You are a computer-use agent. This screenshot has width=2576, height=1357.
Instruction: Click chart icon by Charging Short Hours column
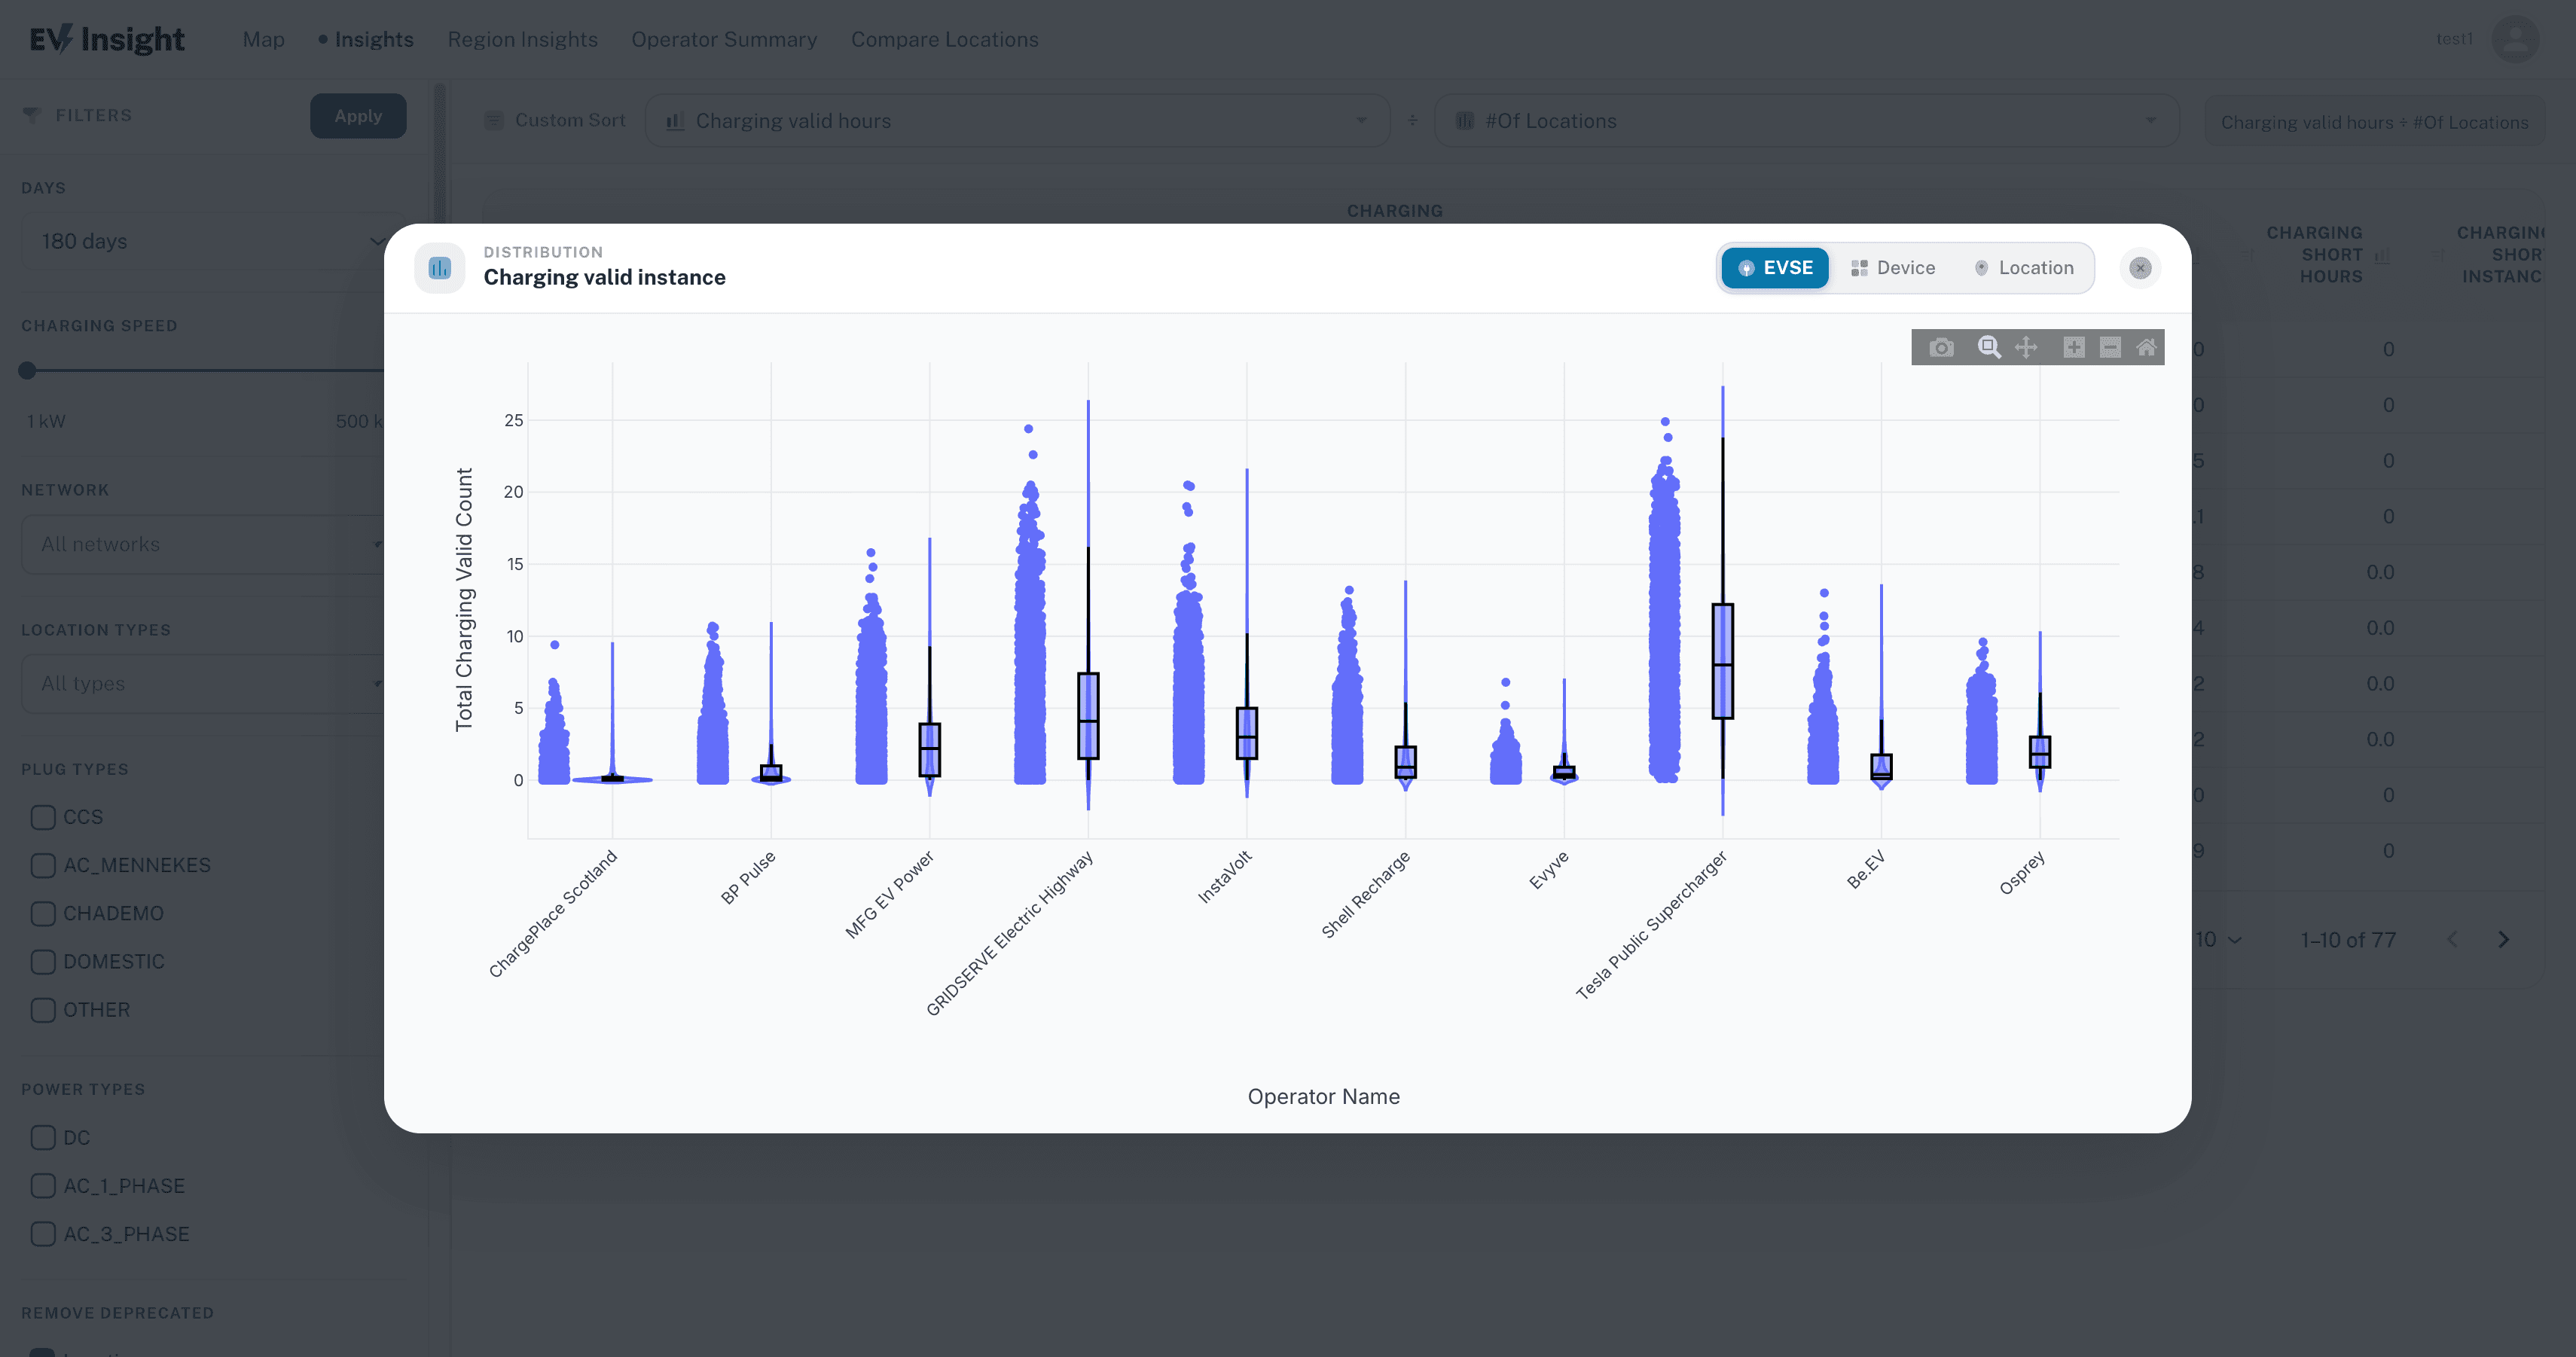click(x=2382, y=255)
